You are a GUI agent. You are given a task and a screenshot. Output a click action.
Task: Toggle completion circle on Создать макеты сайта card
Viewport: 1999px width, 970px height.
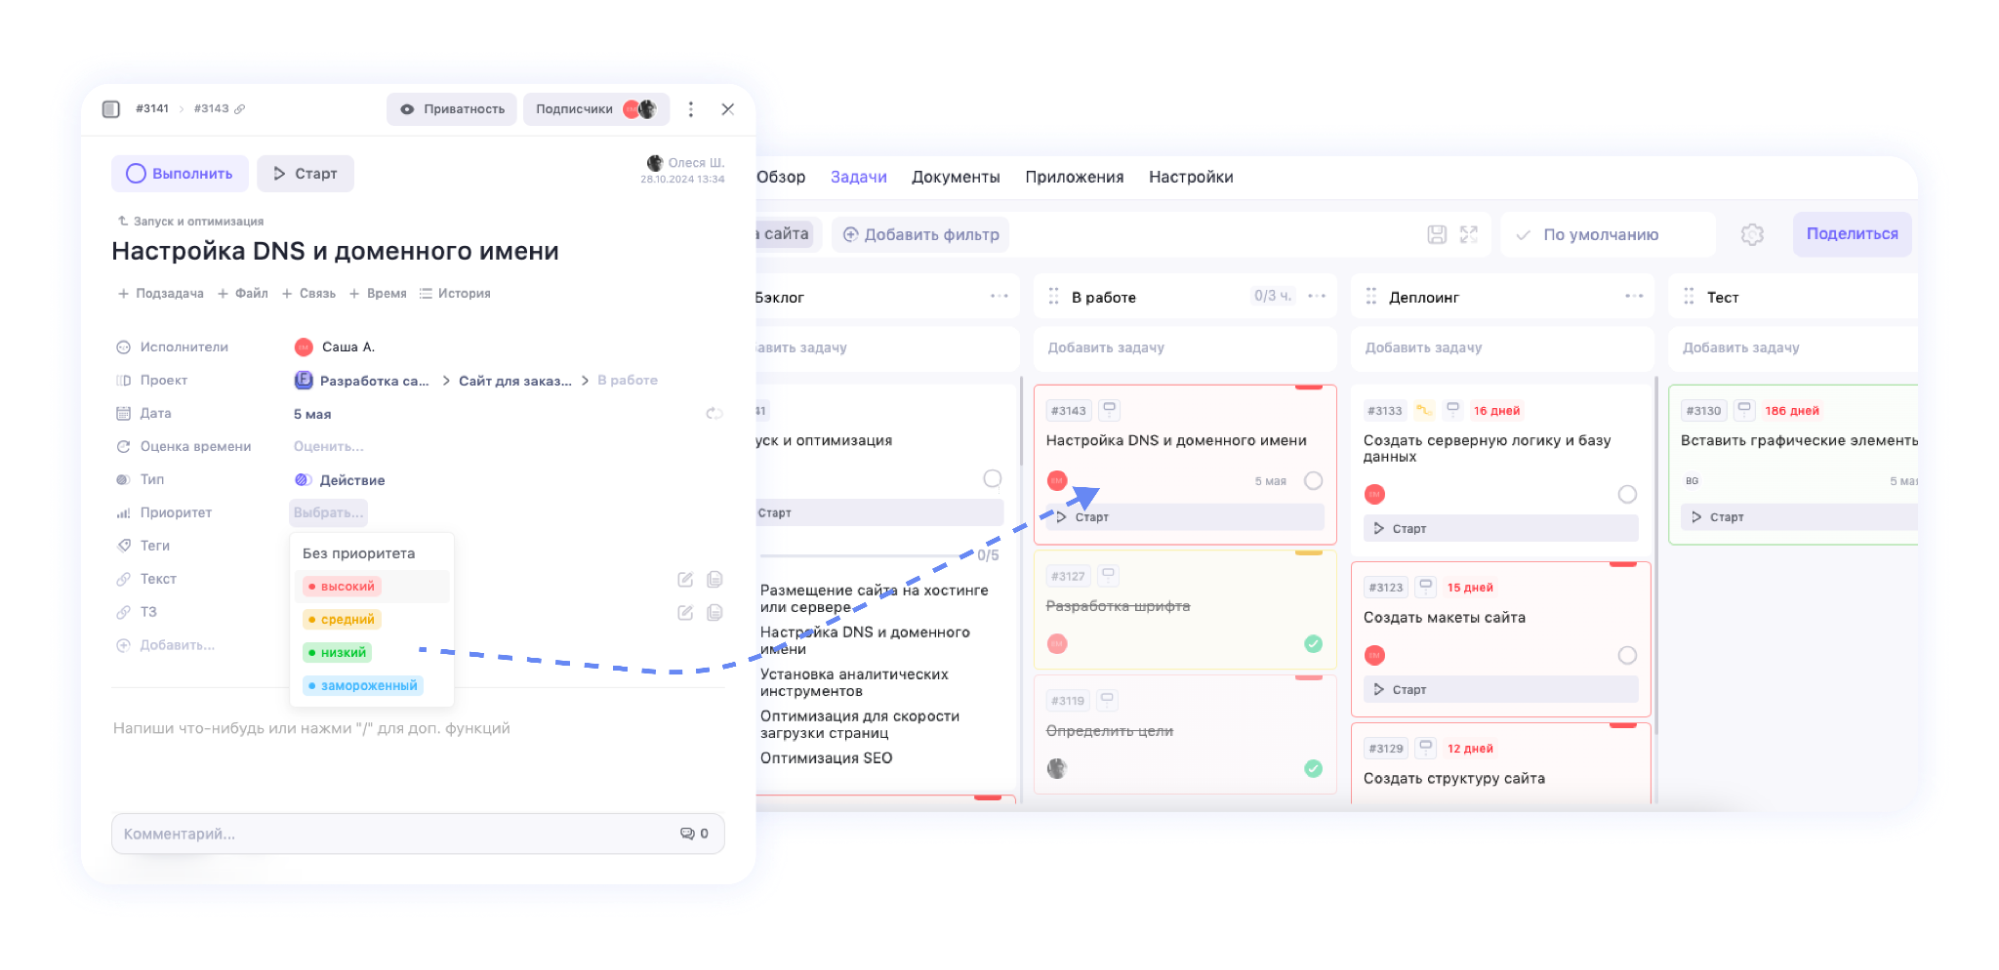click(1627, 656)
